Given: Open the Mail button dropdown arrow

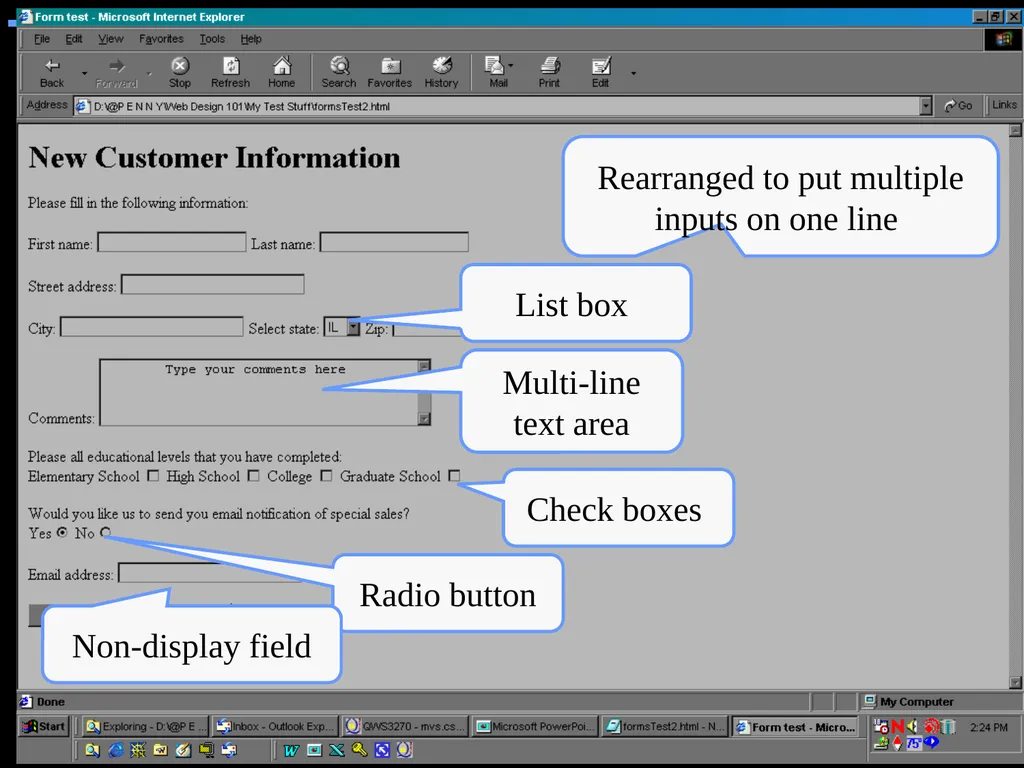Looking at the screenshot, I should (x=511, y=66).
